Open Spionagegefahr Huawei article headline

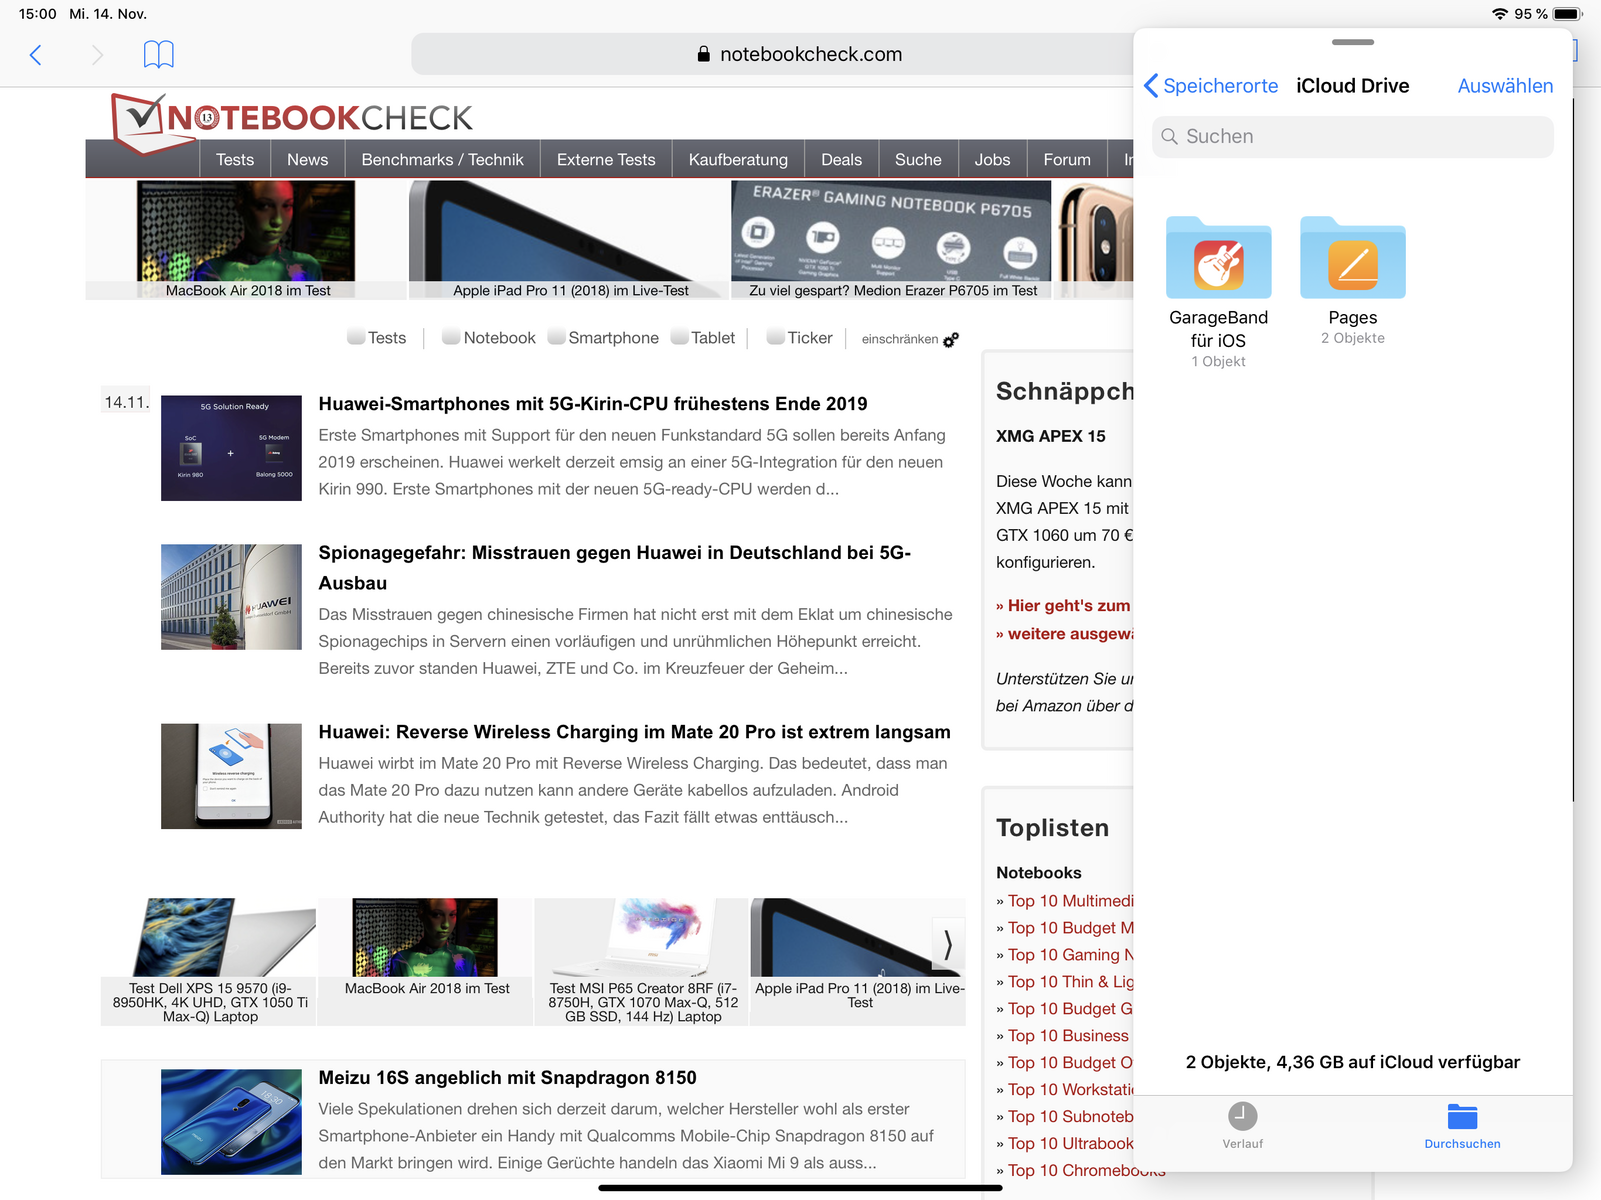click(615, 568)
